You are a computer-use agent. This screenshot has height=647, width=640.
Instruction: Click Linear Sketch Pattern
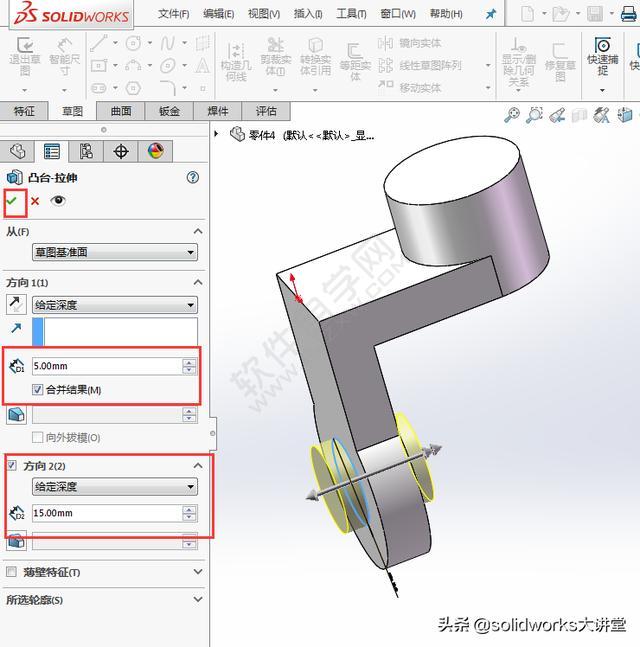coord(419,65)
